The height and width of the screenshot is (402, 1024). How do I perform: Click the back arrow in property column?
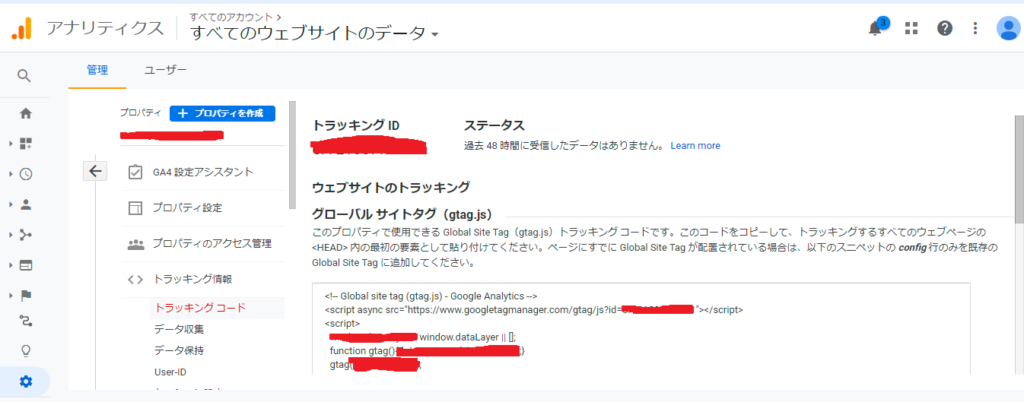(x=95, y=172)
